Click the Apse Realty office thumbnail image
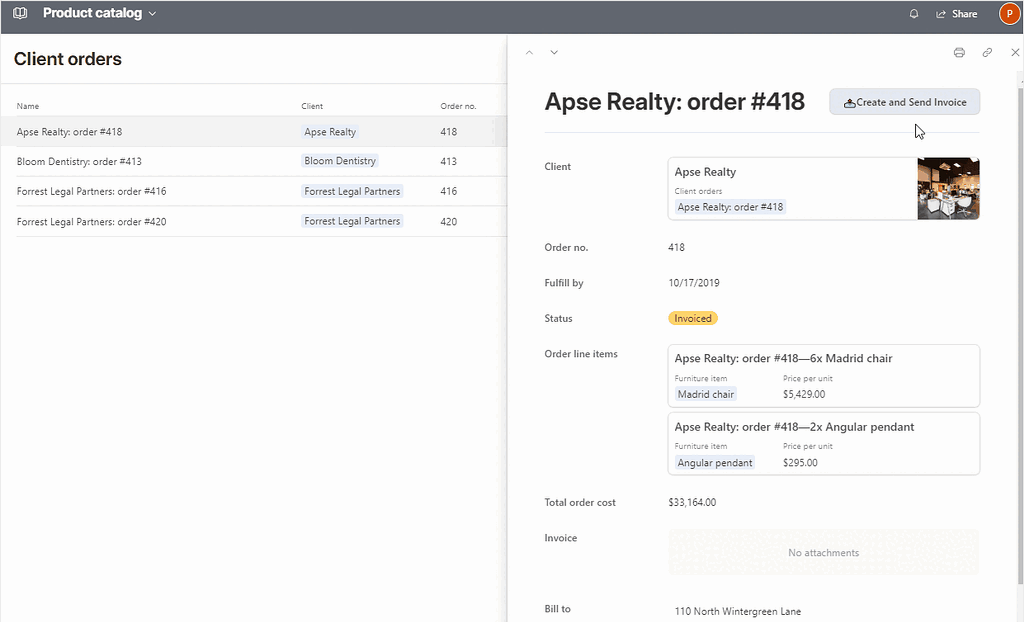Viewport: 1024px width, 622px height. [948, 188]
